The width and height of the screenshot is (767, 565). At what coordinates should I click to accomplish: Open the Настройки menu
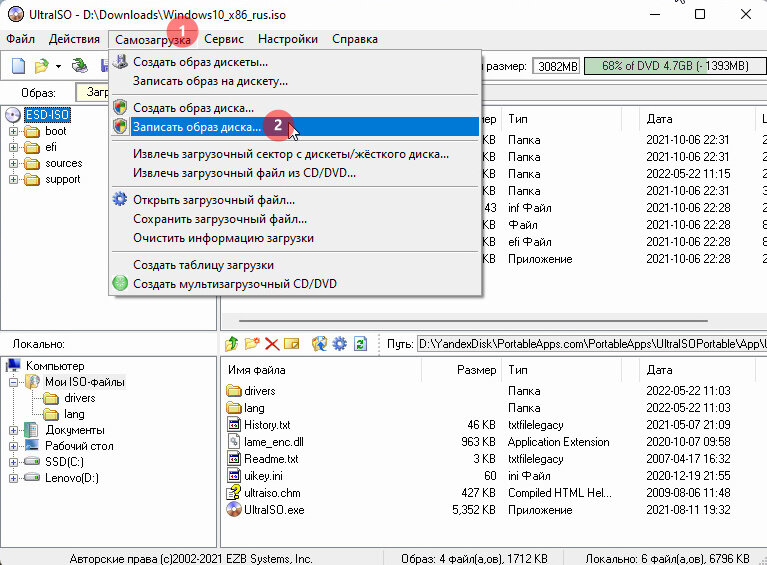point(288,39)
